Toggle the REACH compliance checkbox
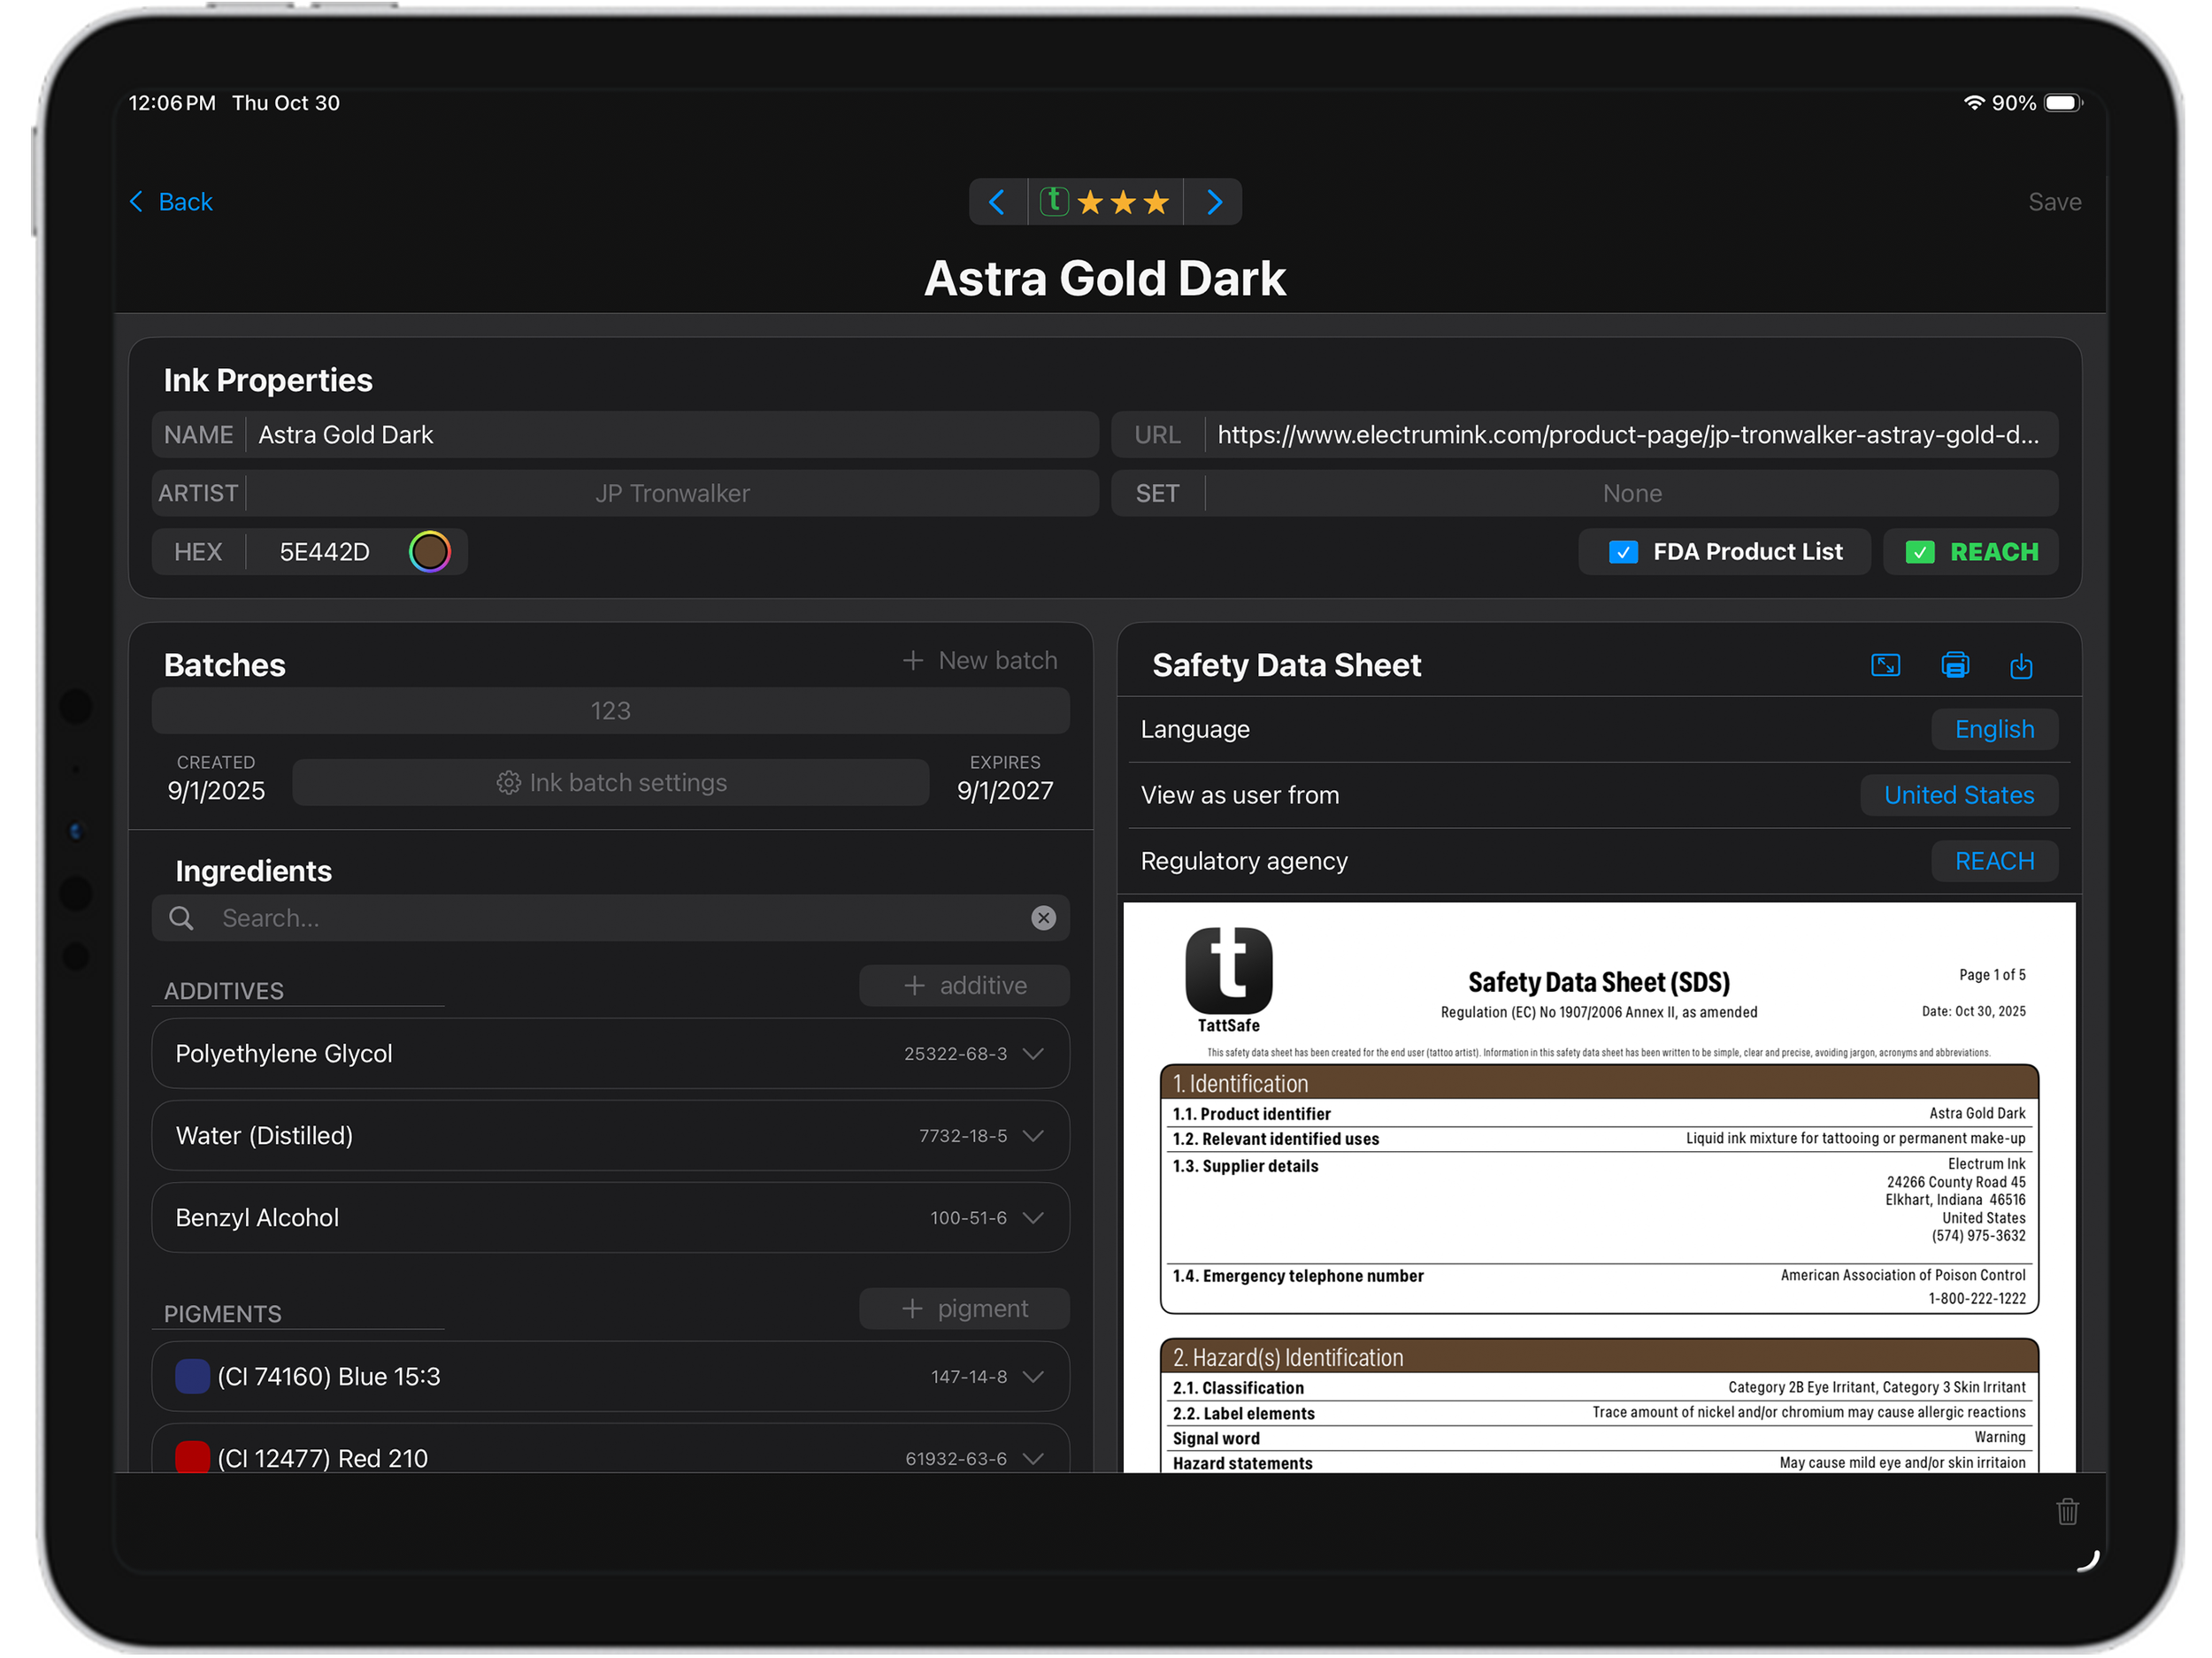 click(x=1919, y=552)
